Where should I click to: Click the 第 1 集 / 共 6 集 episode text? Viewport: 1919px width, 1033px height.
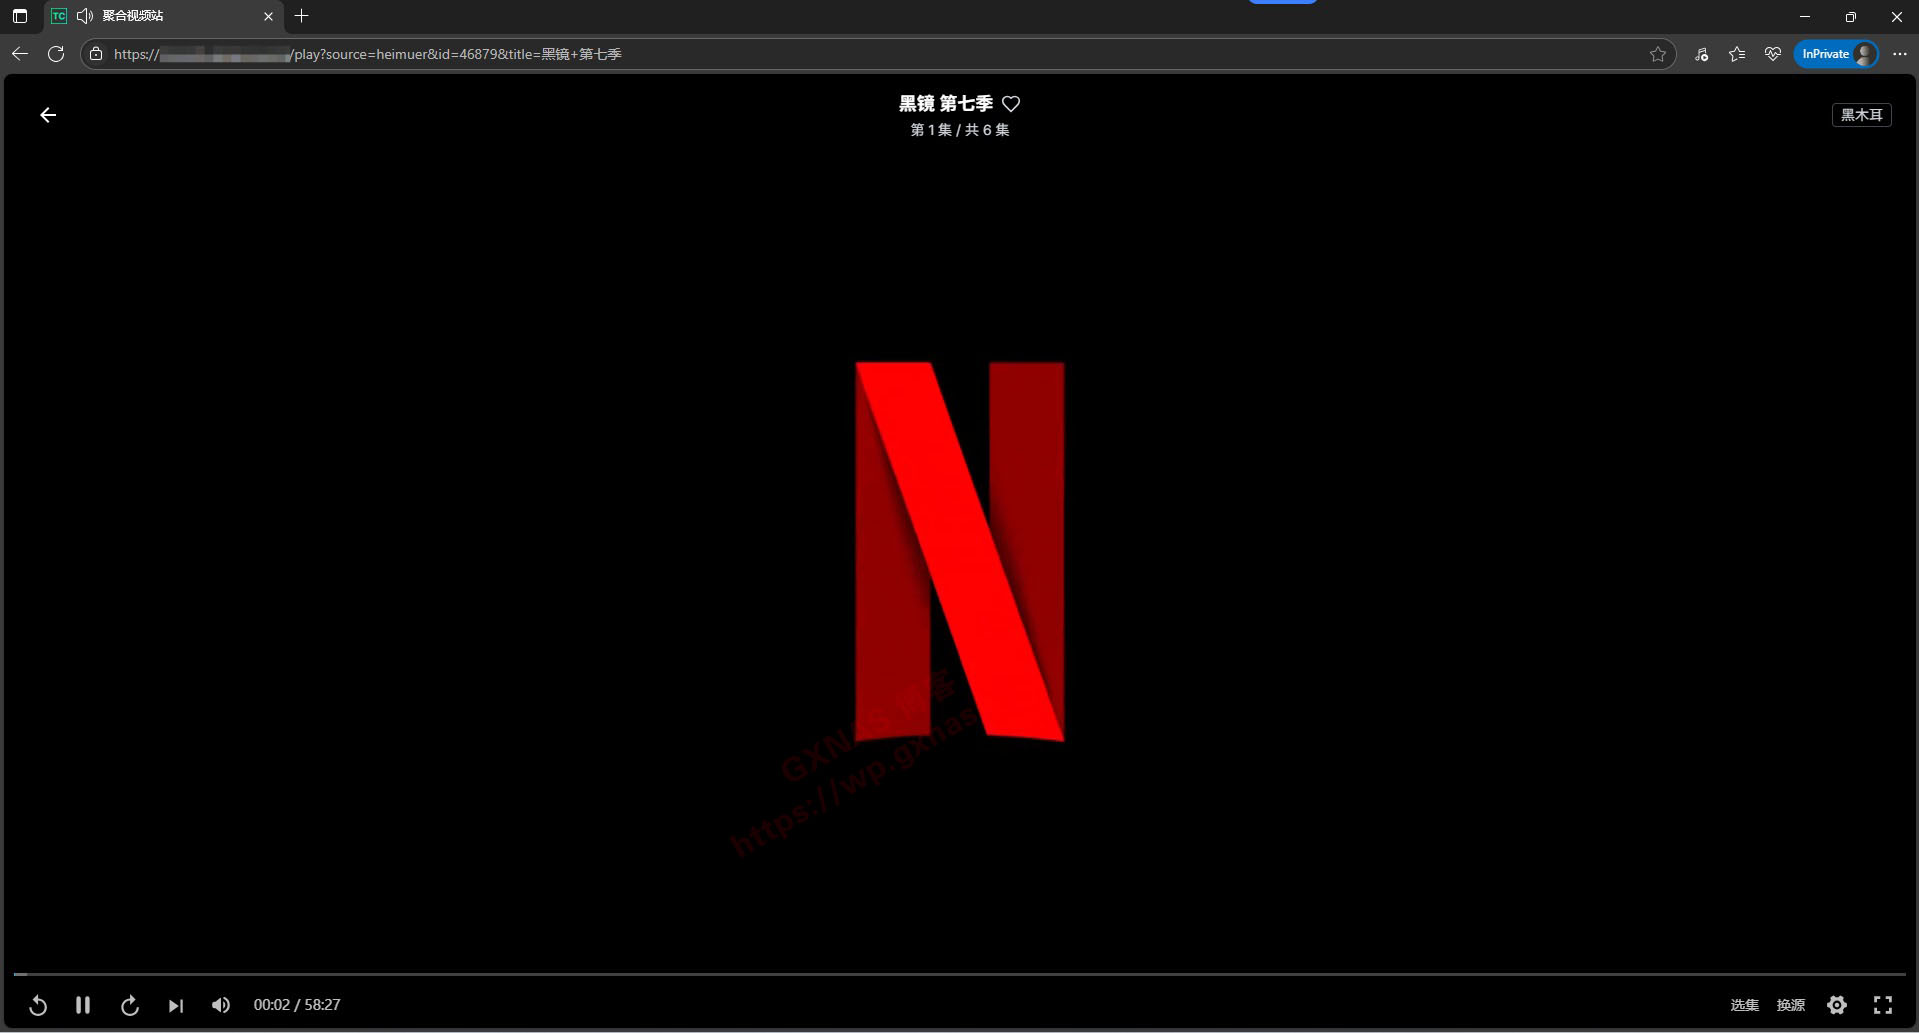959,130
